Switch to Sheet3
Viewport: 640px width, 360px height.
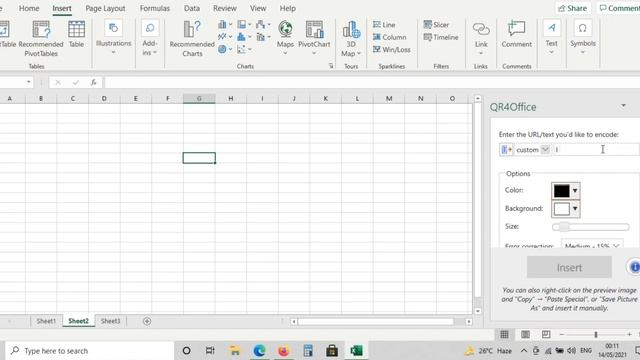[110, 321]
